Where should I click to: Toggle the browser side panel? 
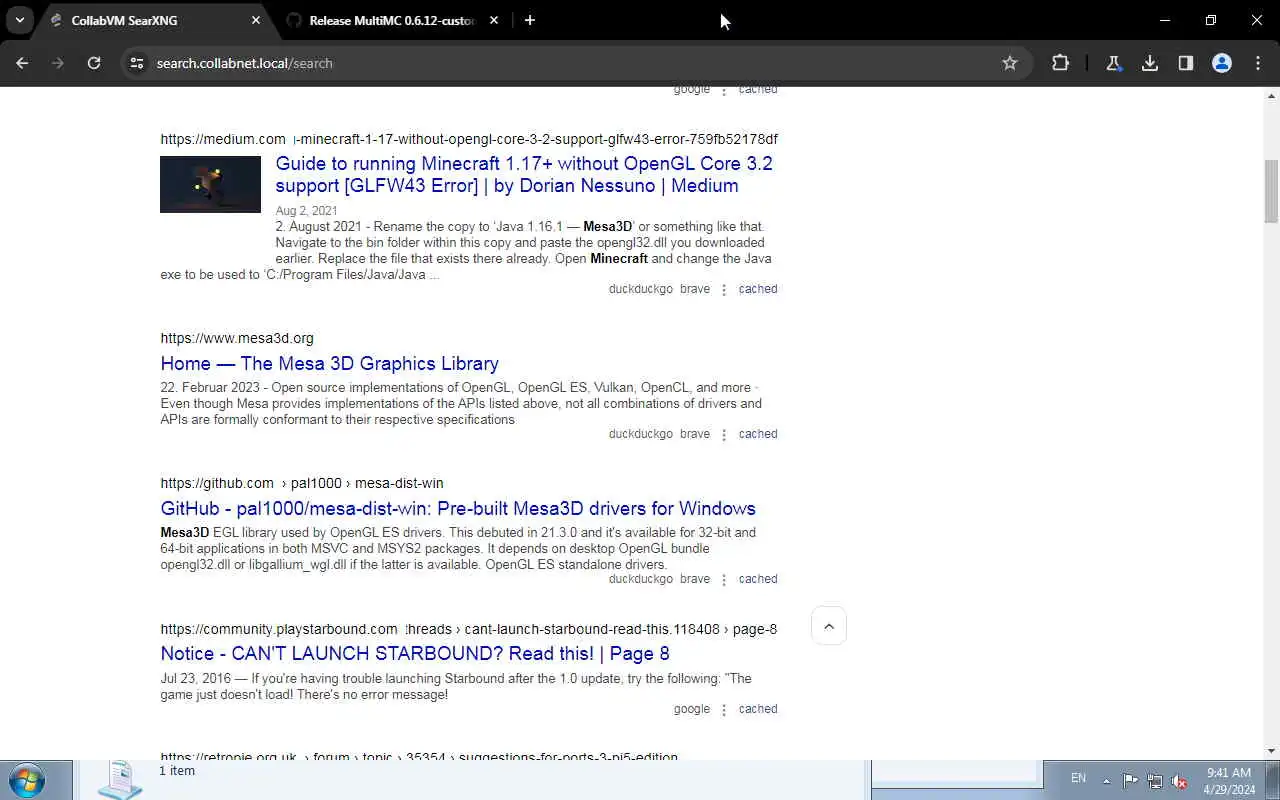(1186, 63)
